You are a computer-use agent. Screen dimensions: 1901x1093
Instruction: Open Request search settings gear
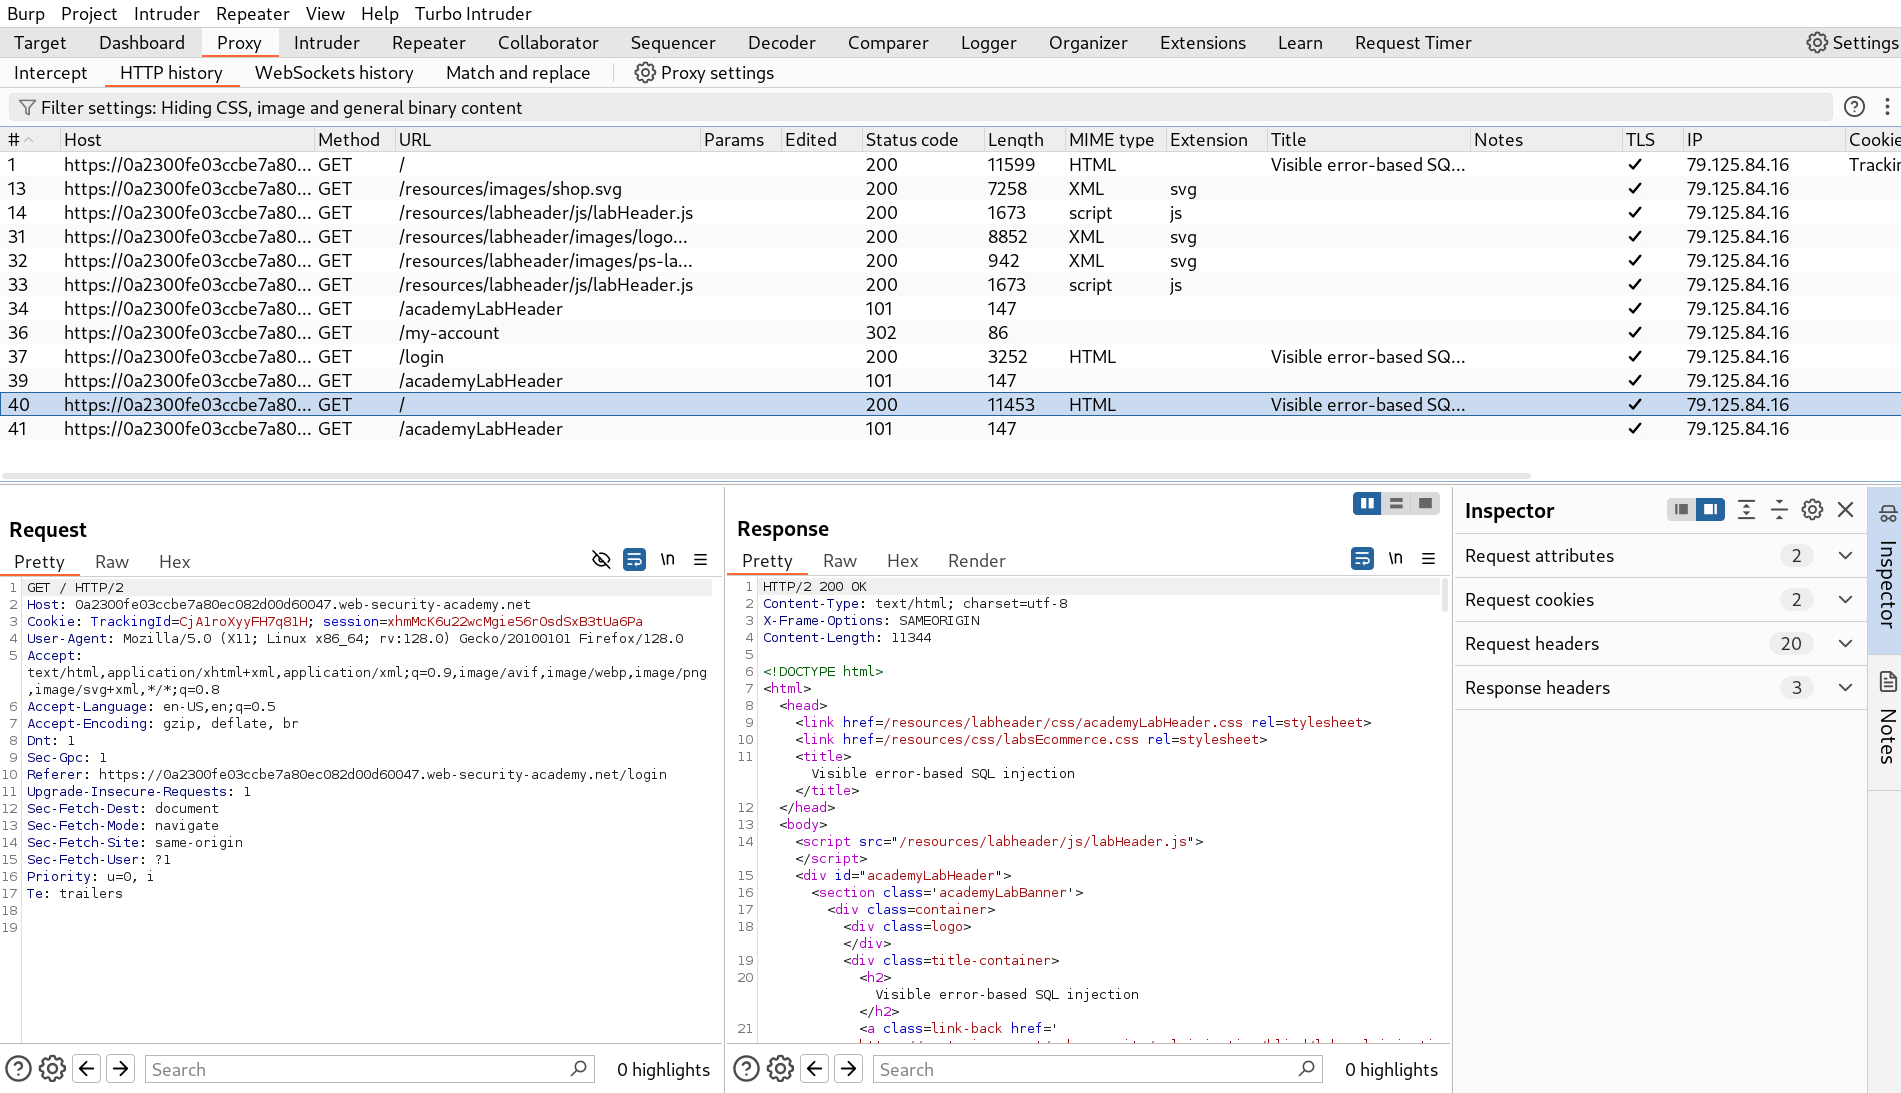[x=52, y=1069]
